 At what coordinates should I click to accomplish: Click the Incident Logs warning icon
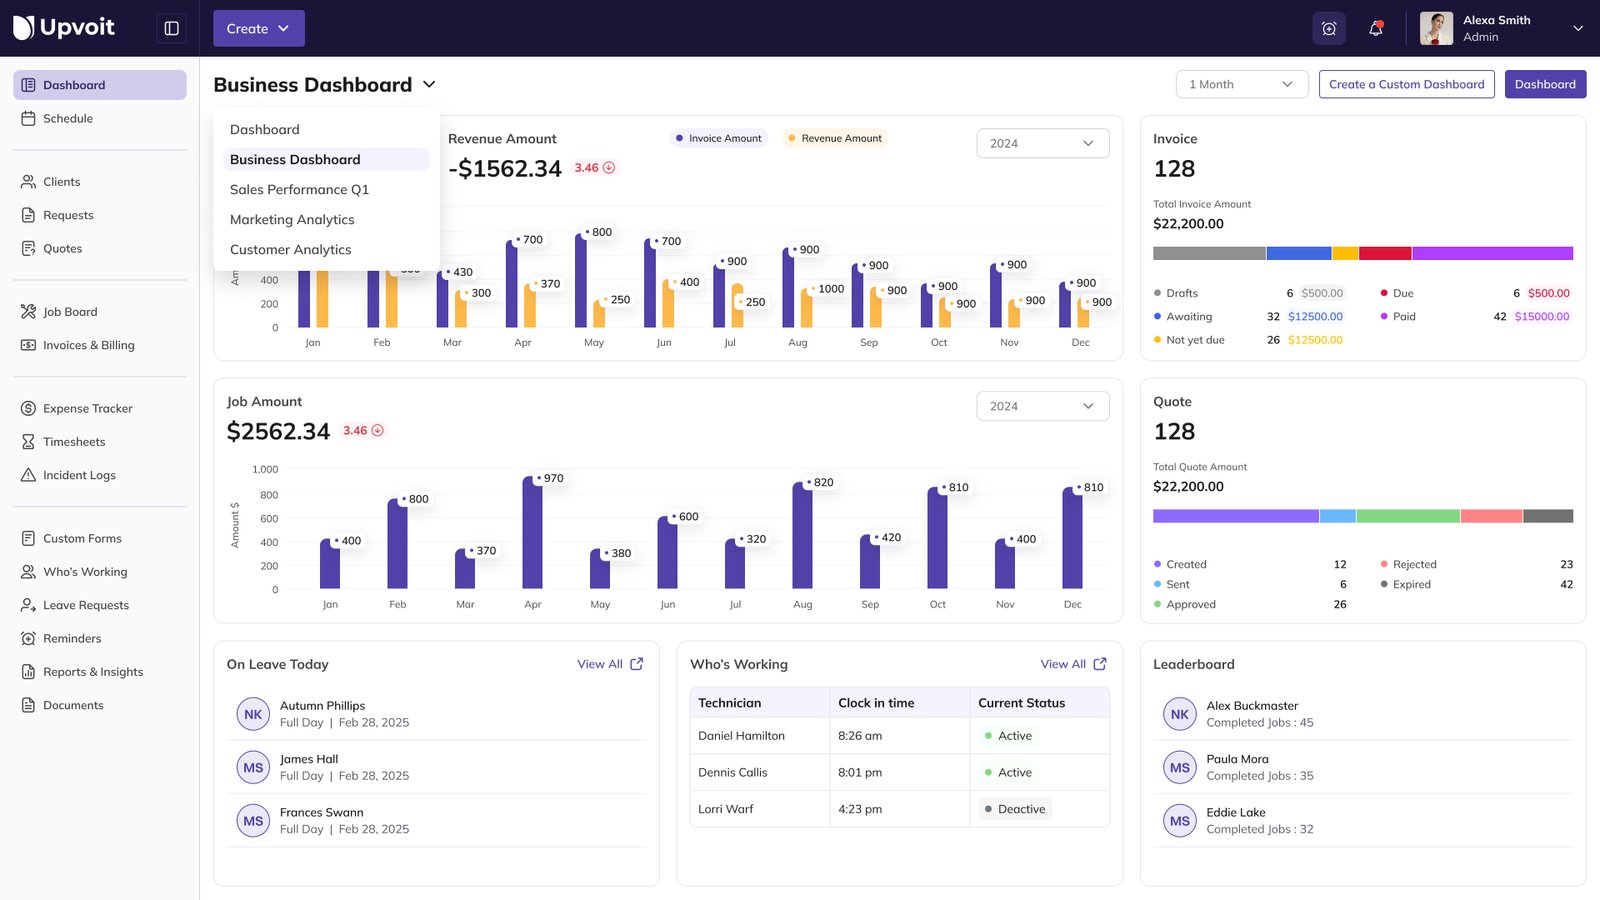[29, 475]
